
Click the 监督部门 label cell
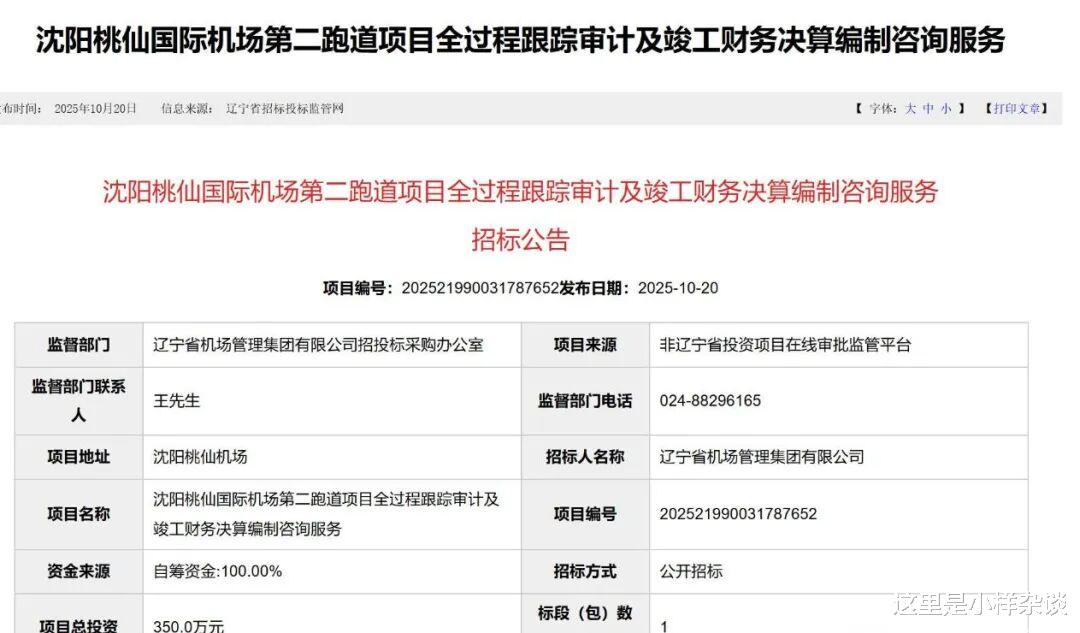pos(79,344)
